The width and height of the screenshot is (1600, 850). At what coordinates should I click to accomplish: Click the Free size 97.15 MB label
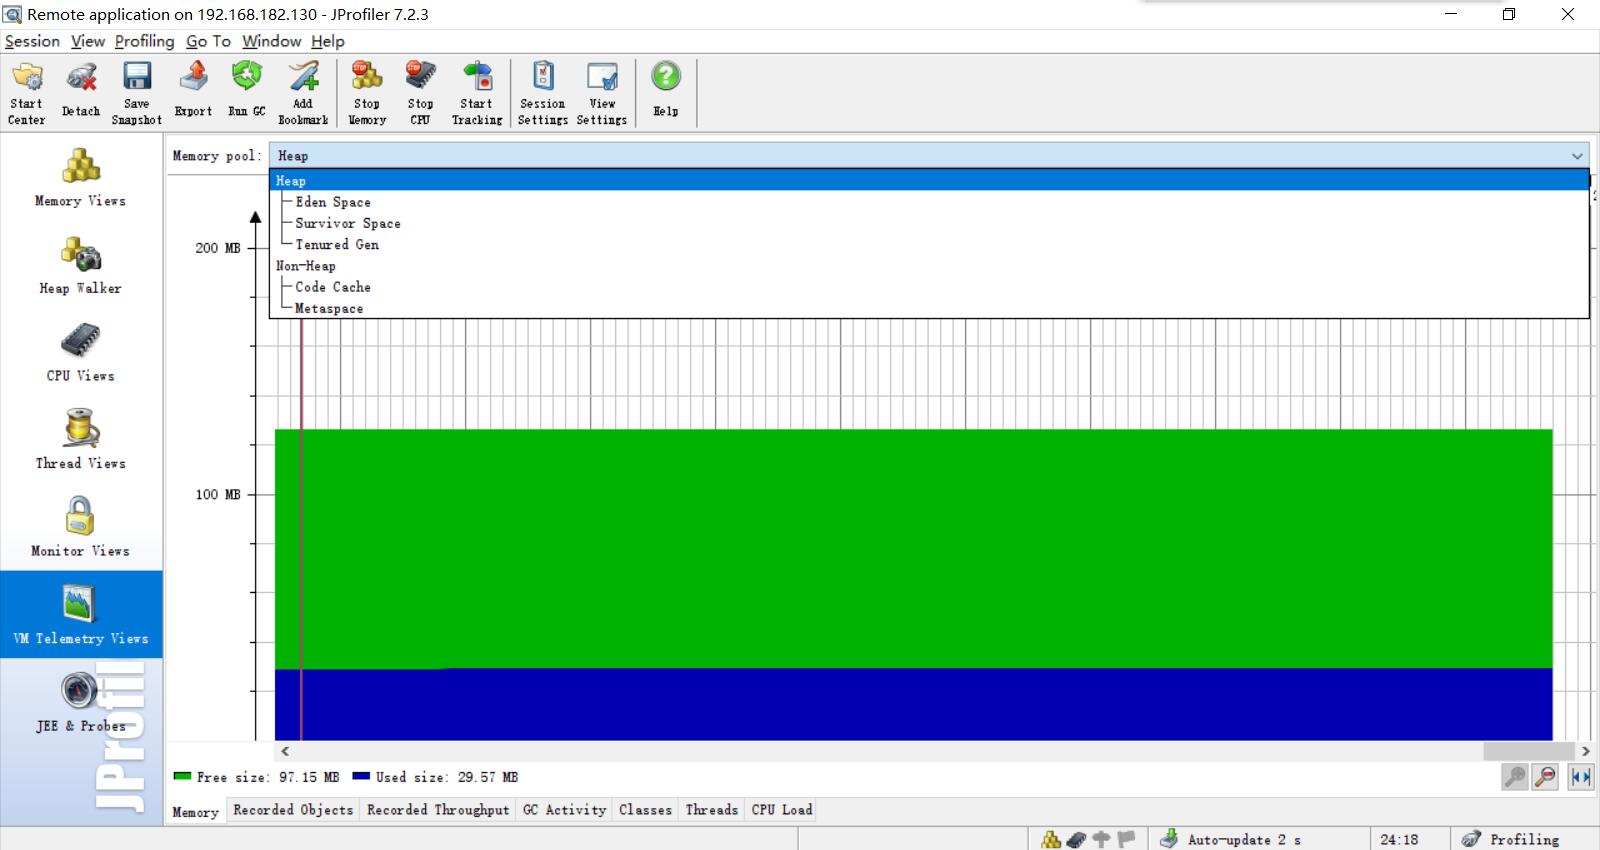[x=268, y=777]
